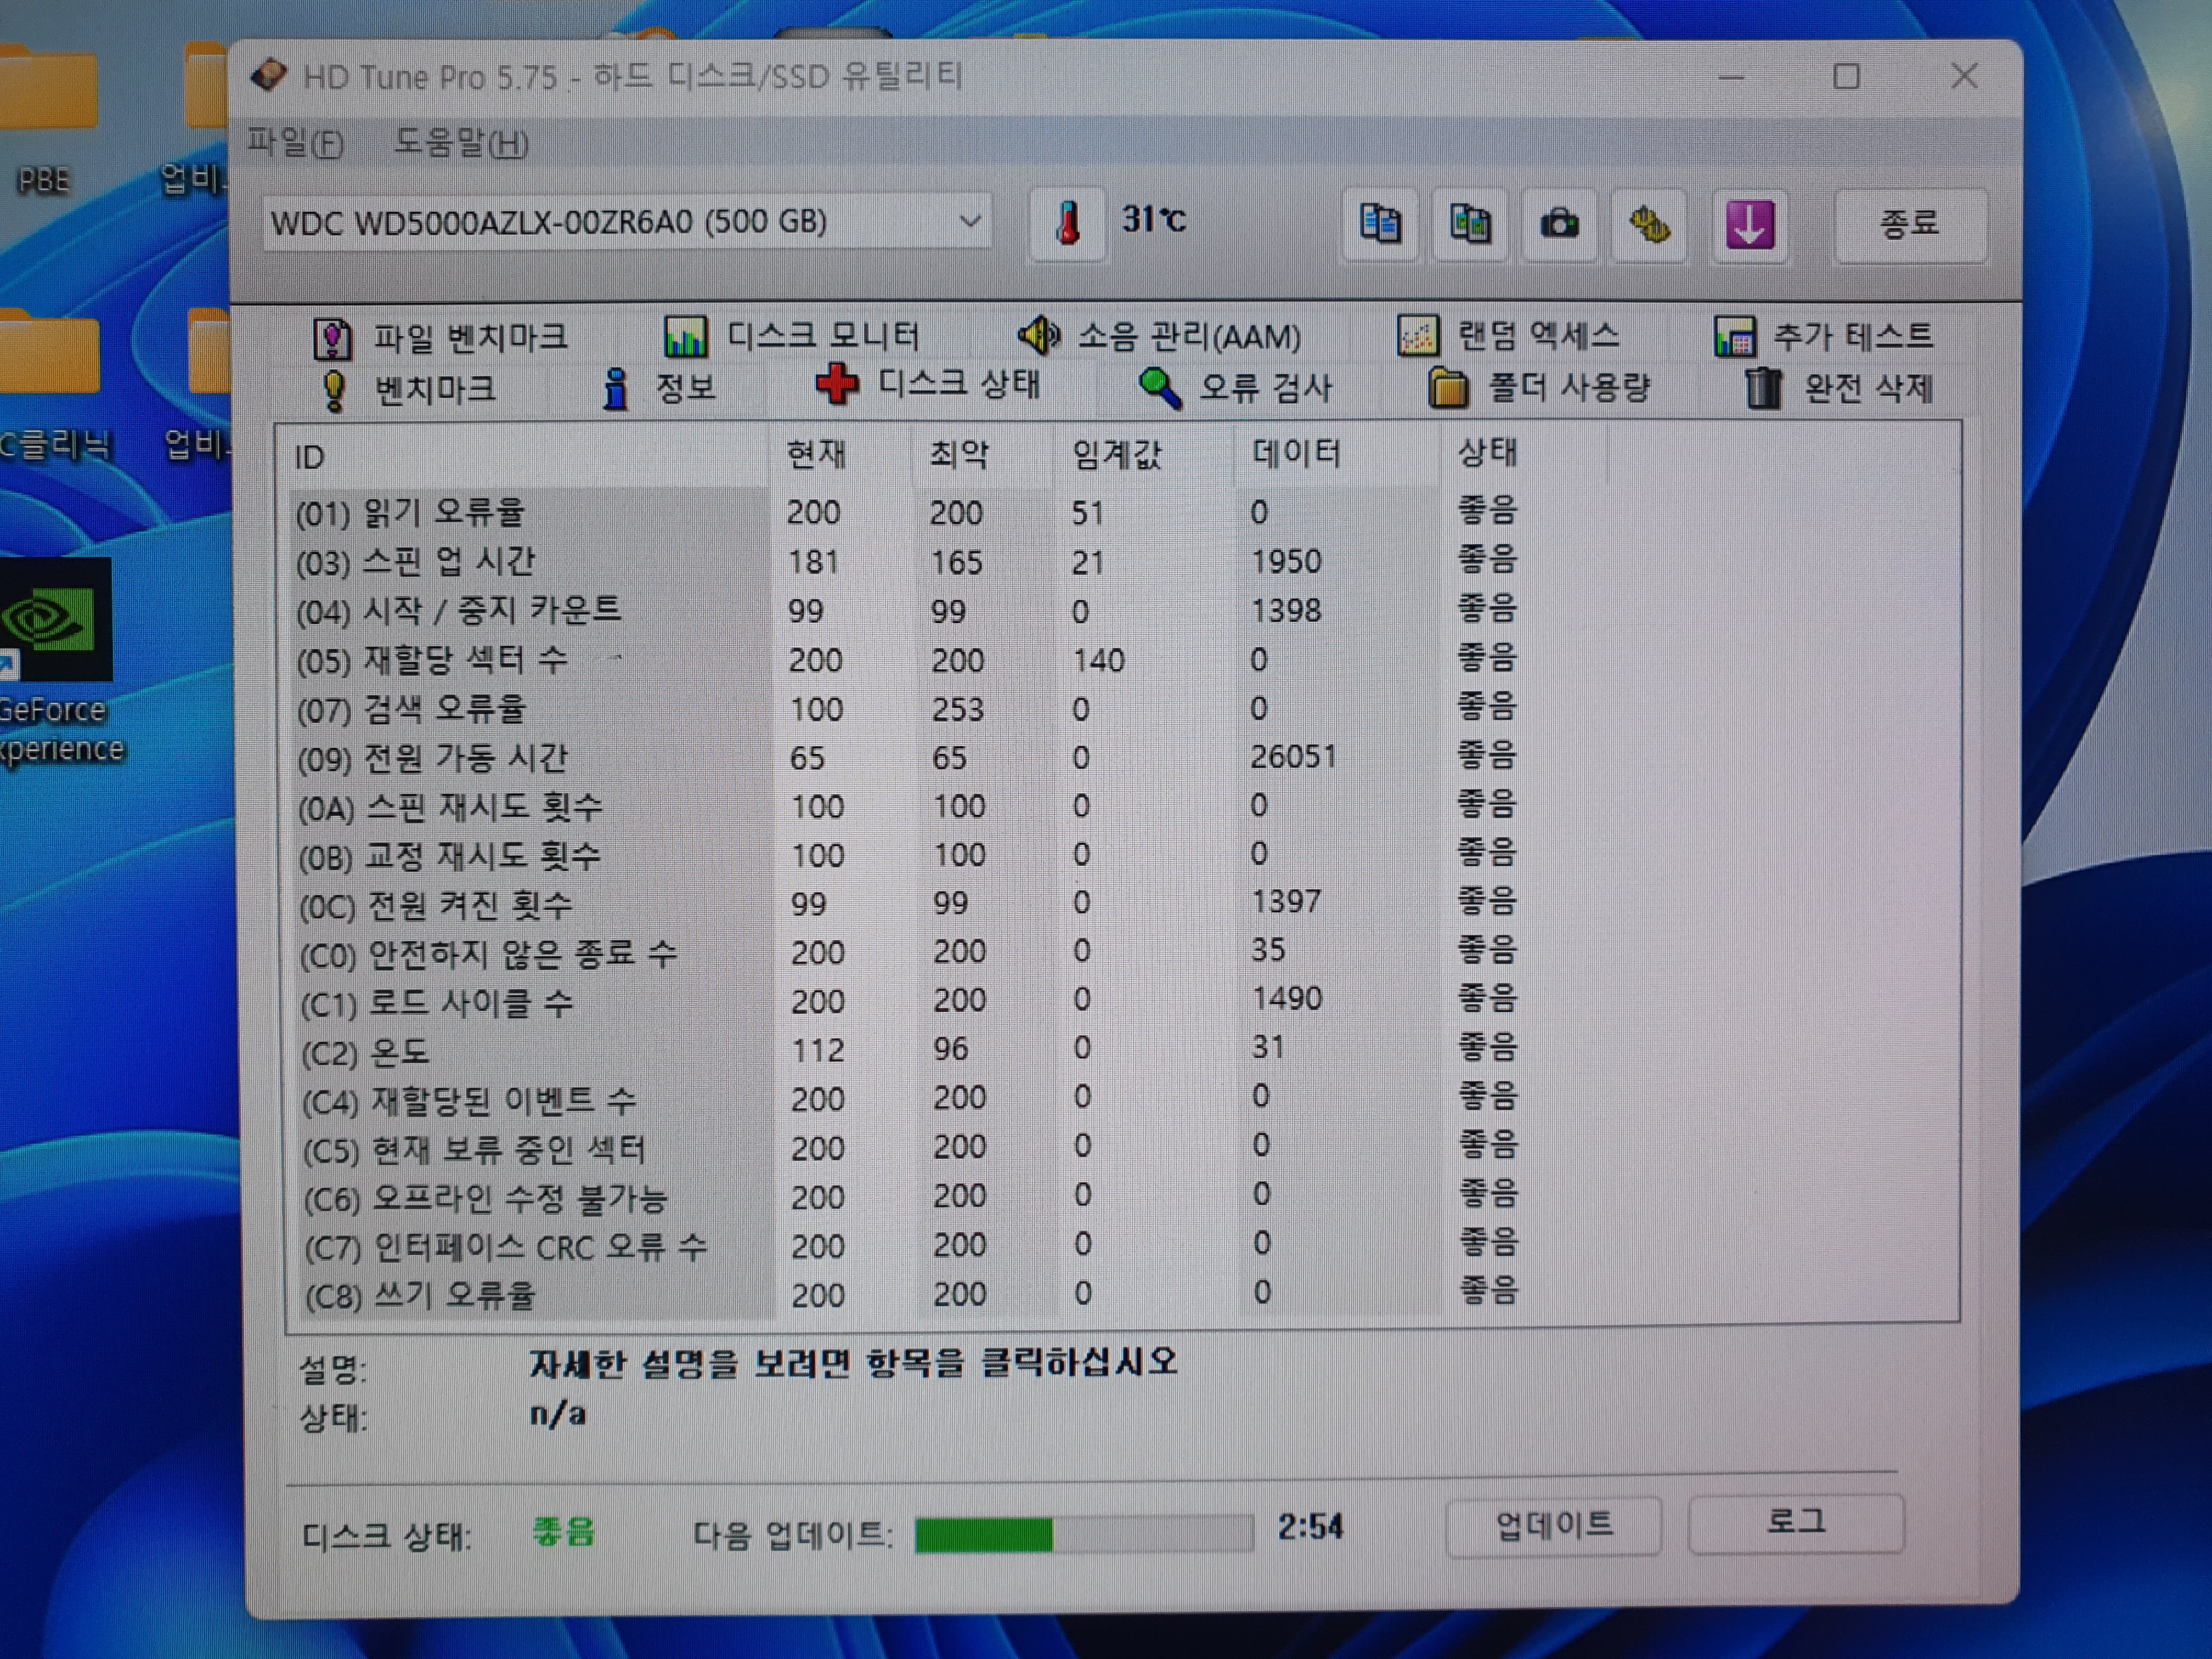Screen dimensions: 2212x1659
Task: Click the green 좋음 disk status text
Action: pos(563,1531)
